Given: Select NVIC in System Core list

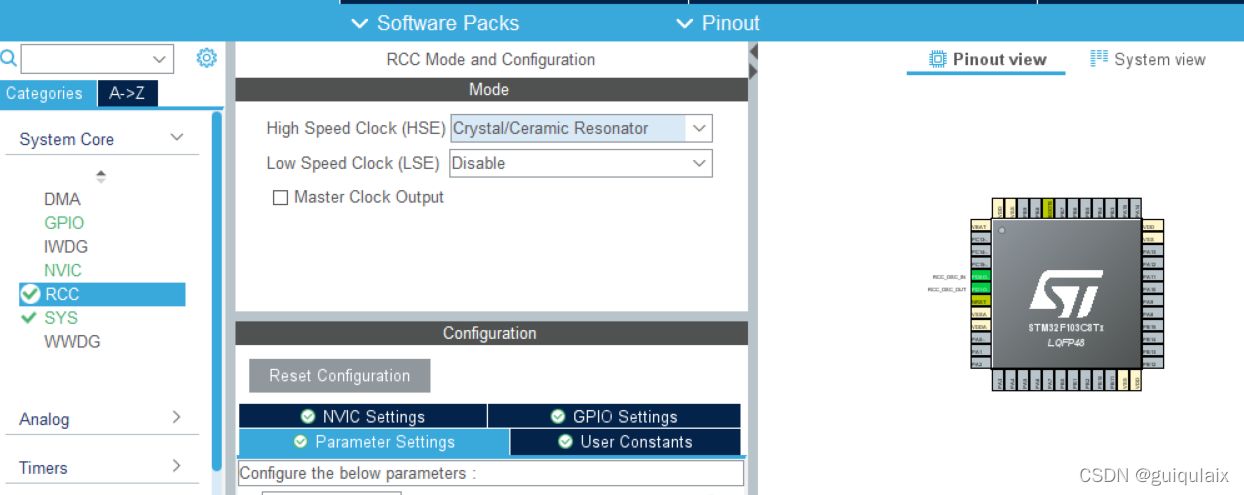Looking at the screenshot, I should click(63, 270).
